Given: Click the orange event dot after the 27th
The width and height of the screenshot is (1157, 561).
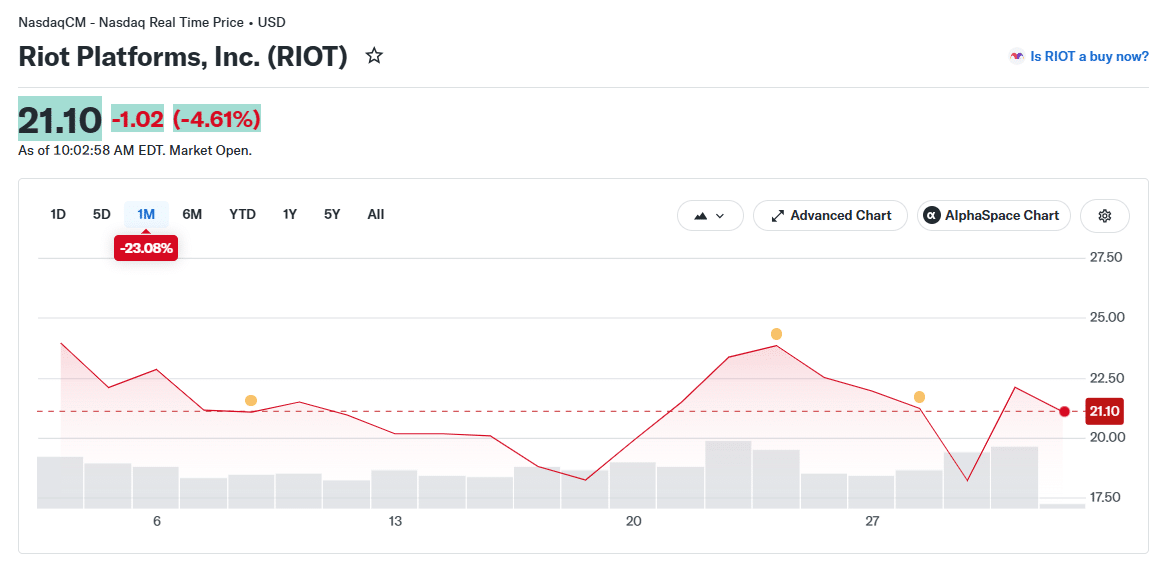Looking at the screenshot, I should click(x=919, y=397).
